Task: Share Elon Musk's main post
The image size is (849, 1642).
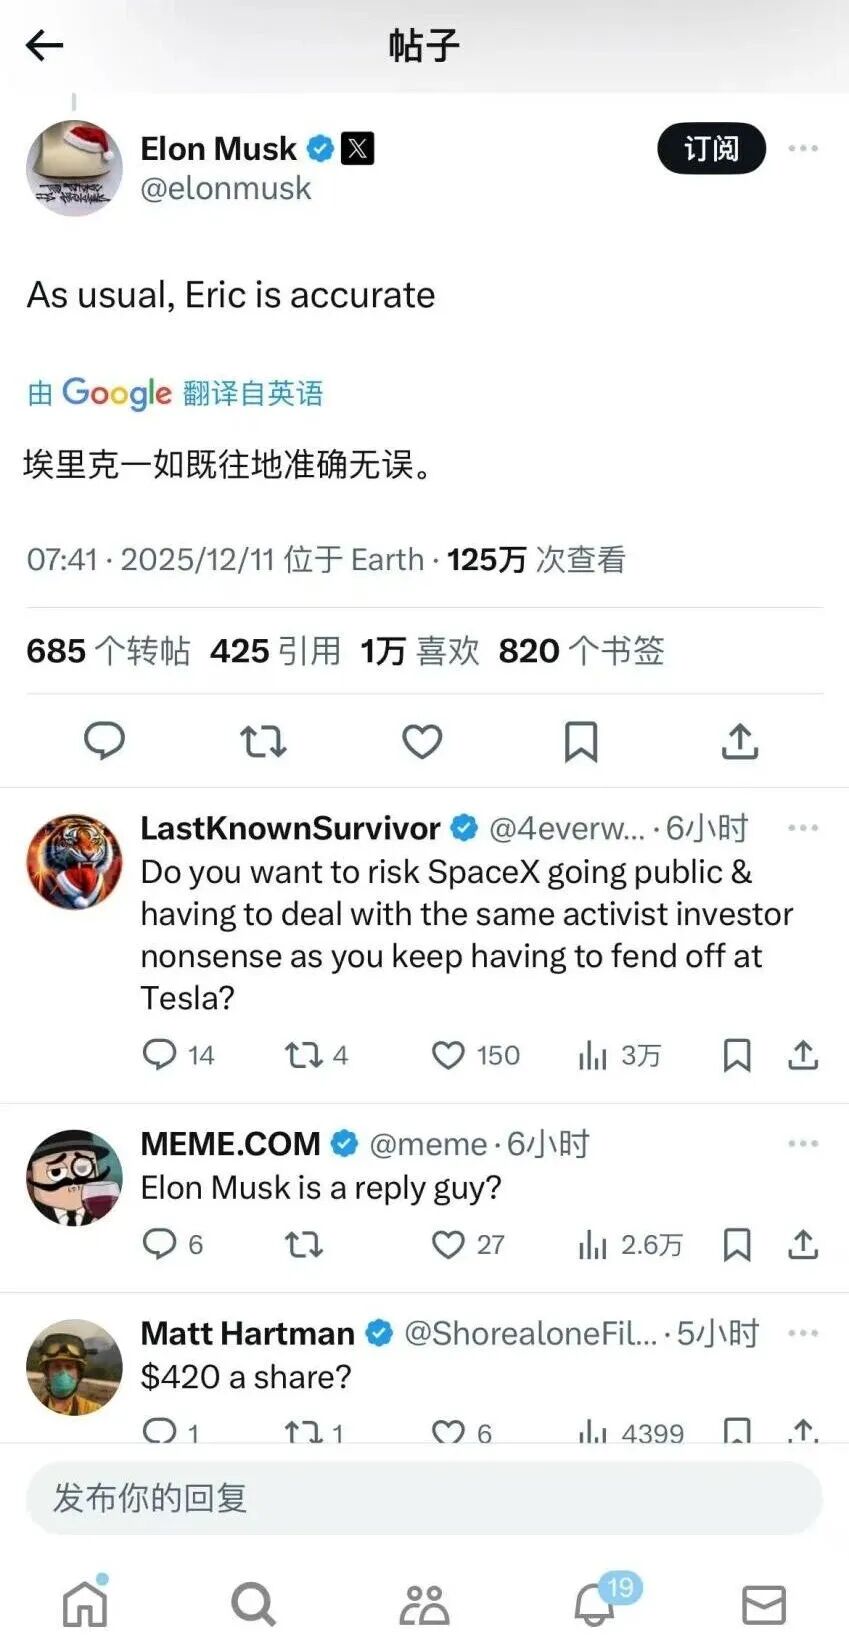Action: 740,741
